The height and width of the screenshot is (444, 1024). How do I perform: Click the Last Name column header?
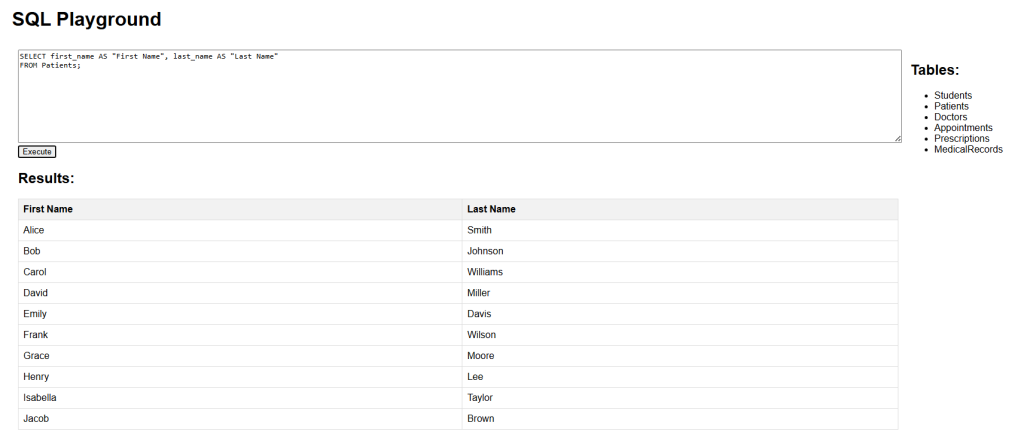point(680,210)
